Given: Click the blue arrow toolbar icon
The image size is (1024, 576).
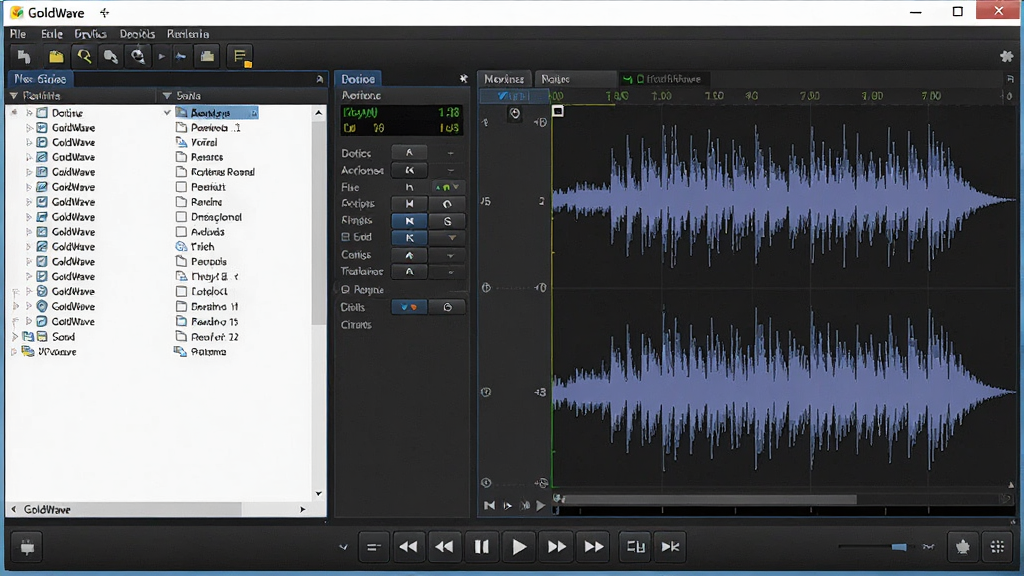Looking at the screenshot, I should [x=181, y=57].
